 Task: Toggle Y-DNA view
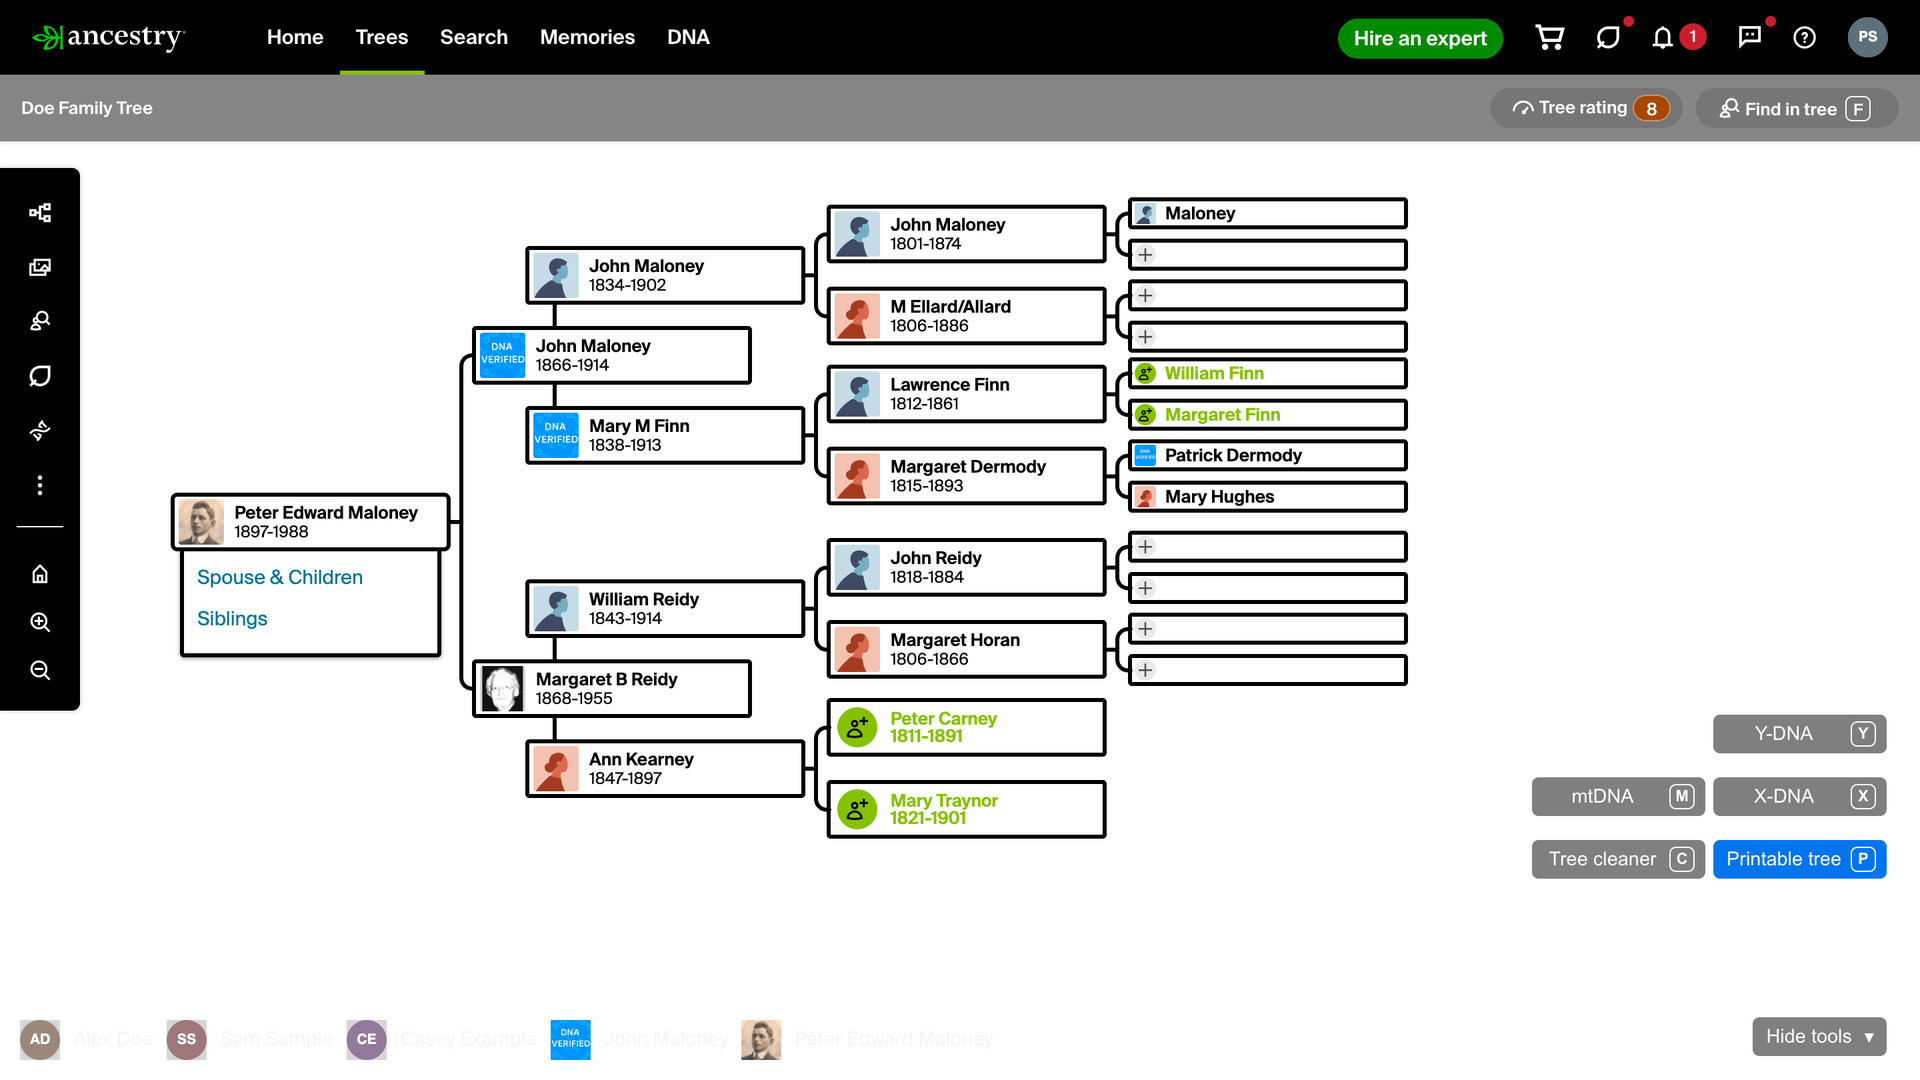coord(1799,734)
